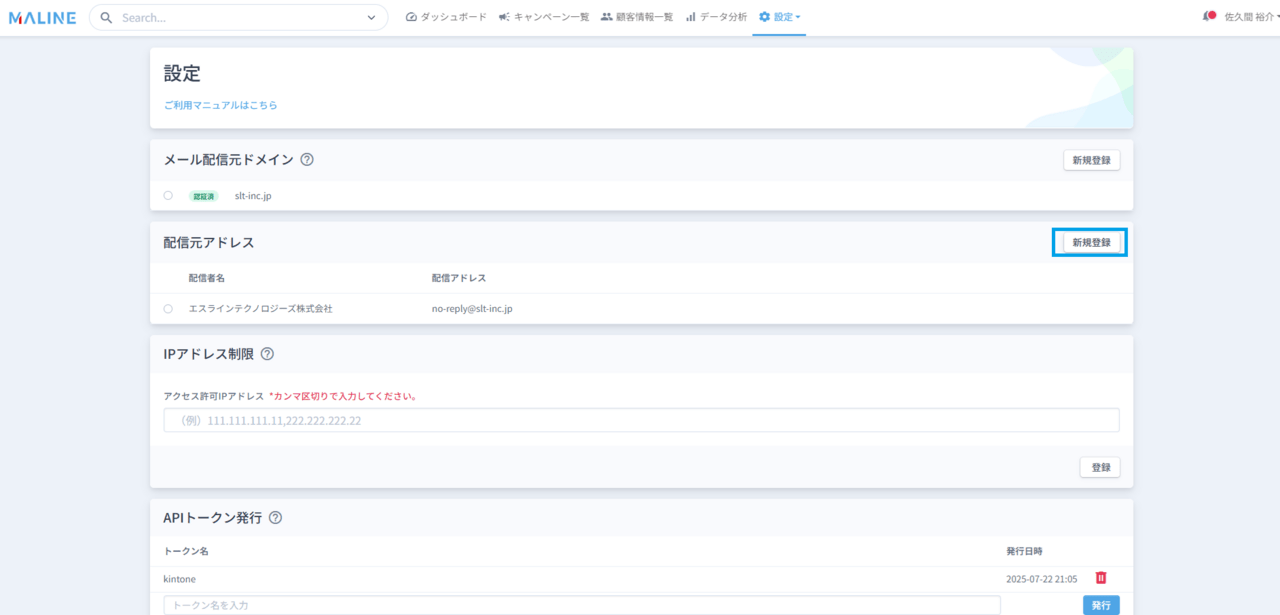Open データ分析 page
Screen dimensions: 1280x615
[716, 17]
